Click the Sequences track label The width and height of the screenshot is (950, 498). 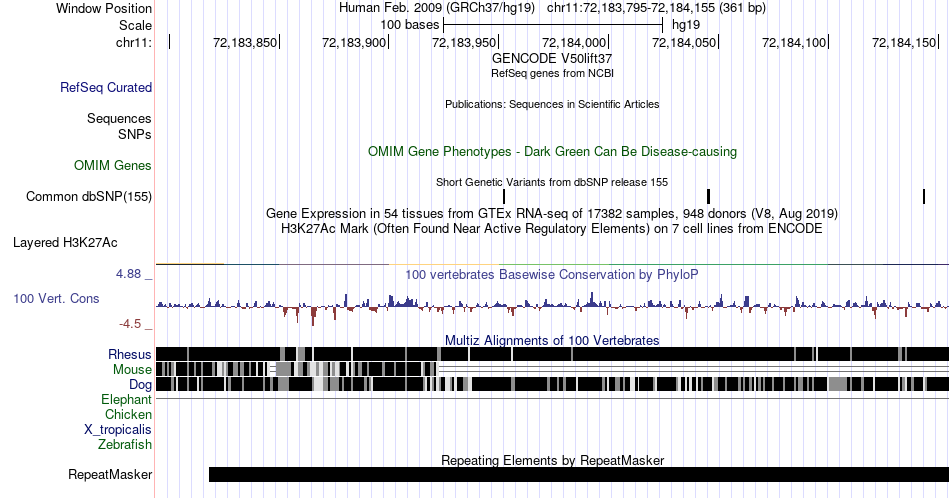click(119, 118)
